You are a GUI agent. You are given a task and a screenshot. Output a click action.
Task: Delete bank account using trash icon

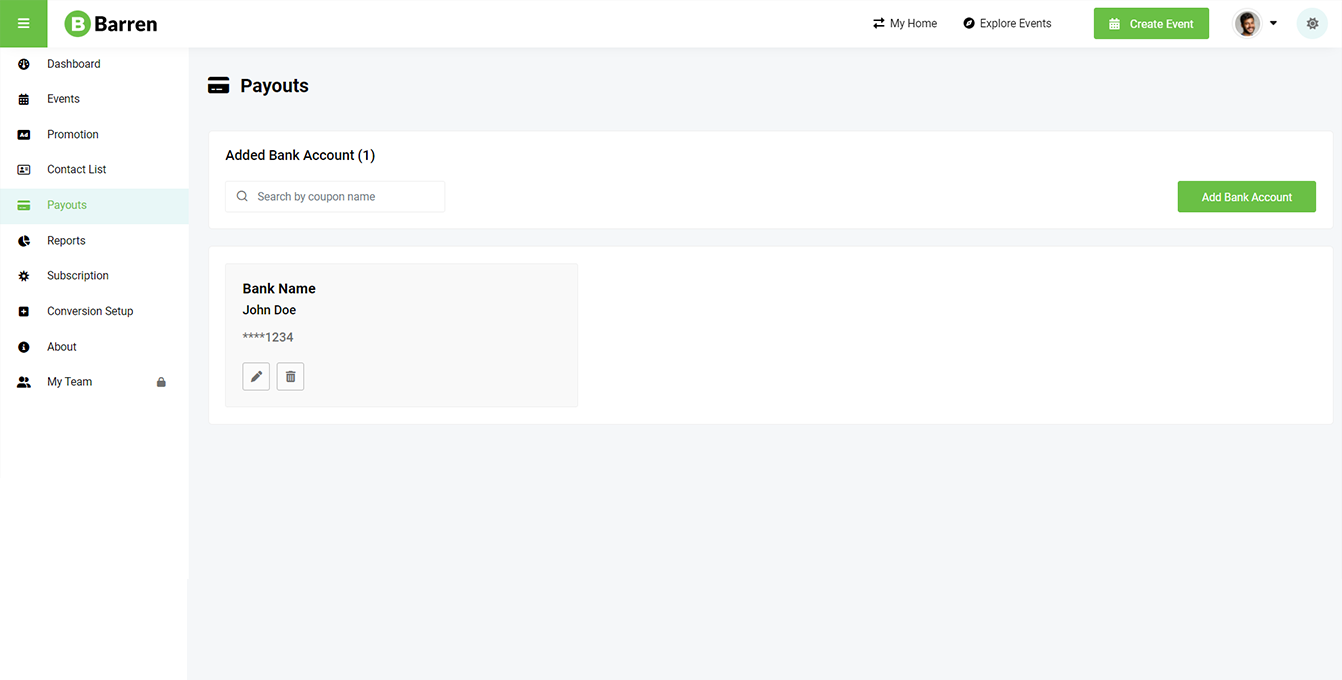(290, 376)
